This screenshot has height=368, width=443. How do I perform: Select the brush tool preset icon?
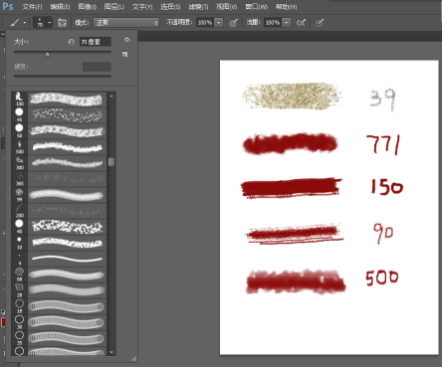[x=14, y=23]
